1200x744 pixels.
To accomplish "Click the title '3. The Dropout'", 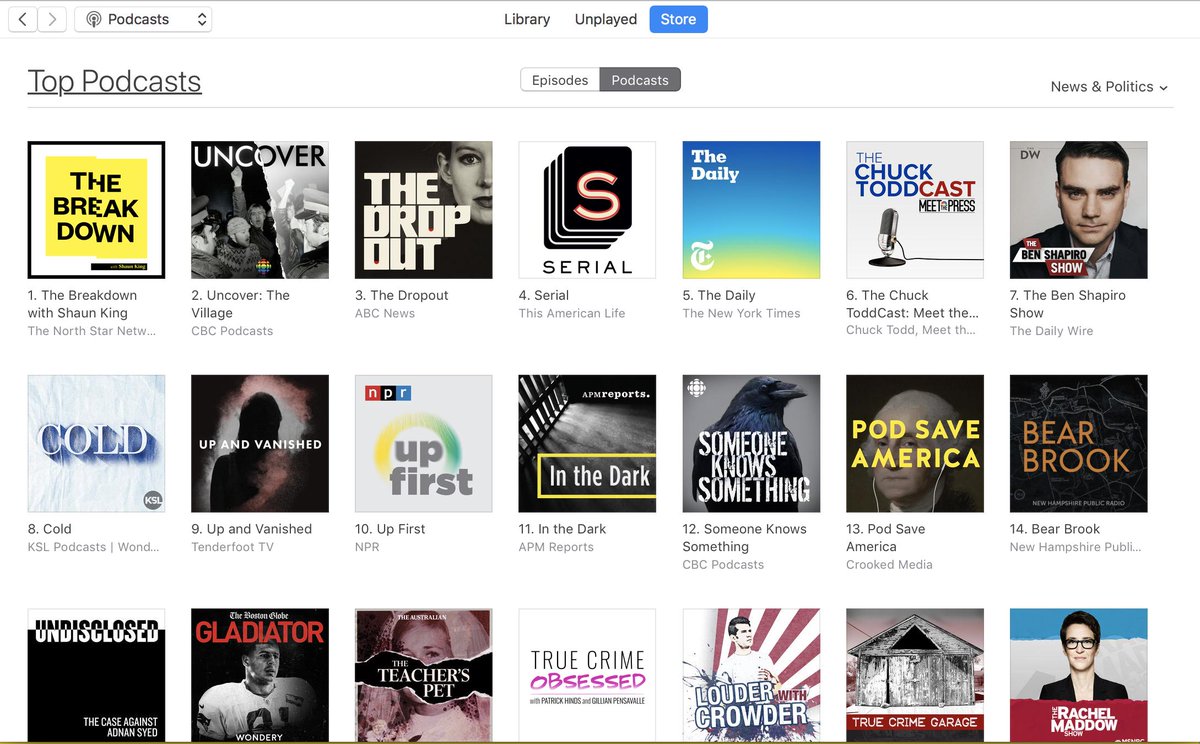I will (x=402, y=295).
